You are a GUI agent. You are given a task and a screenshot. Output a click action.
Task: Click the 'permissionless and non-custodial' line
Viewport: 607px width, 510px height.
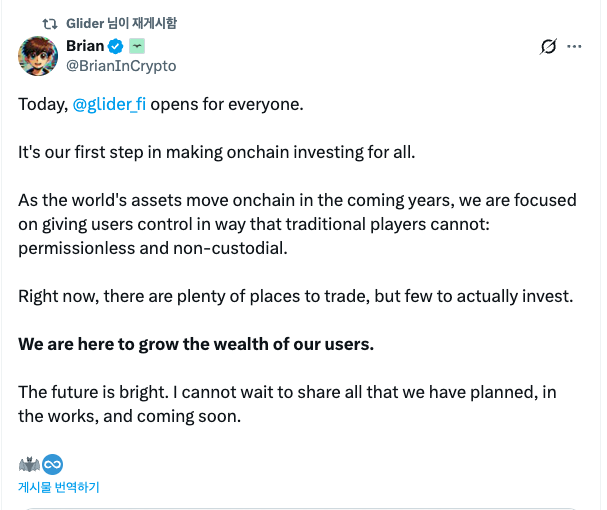coord(152,248)
